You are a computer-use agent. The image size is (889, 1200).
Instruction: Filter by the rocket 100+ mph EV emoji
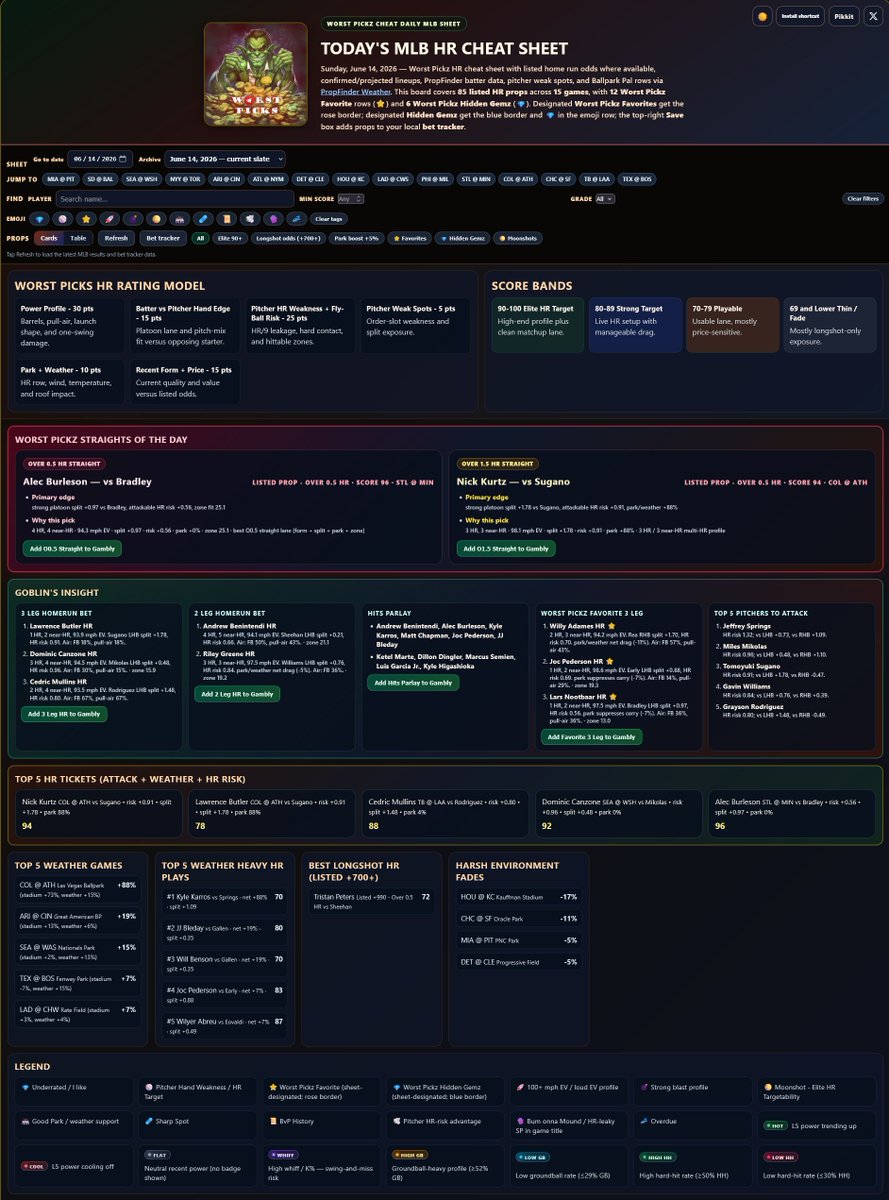click(109, 219)
